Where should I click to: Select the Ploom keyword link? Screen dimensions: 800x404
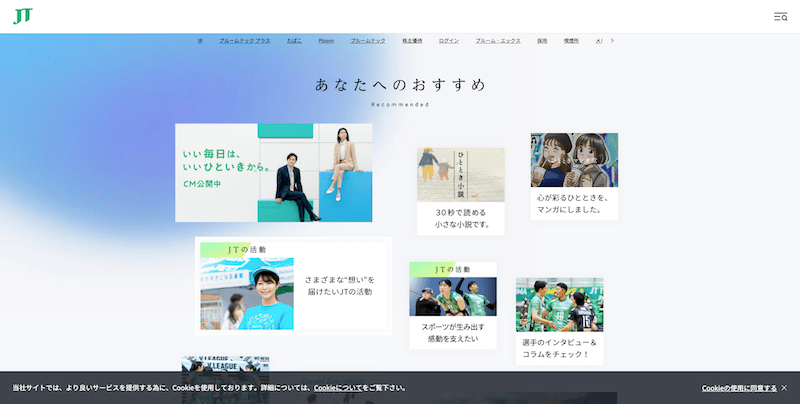pyautogui.click(x=326, y=41)
